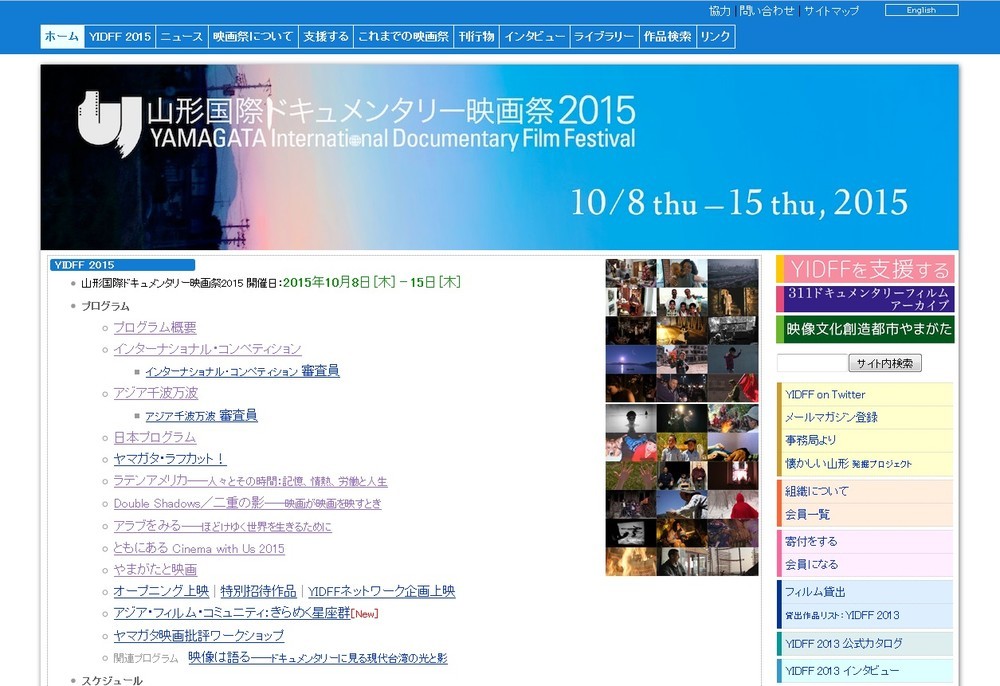Image resolution: width=1000 pixels, height=686 pixels.
Task: Click the 311ドキュメンタリーフィルムアーカイブ banner
Action: coord(865,298)
